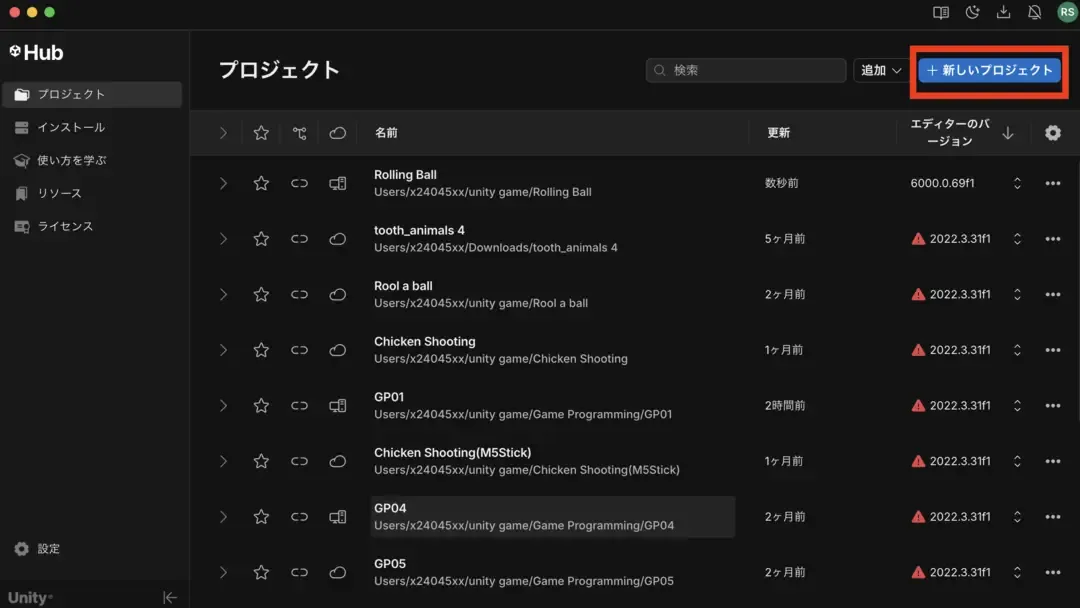Open 設定 at bottom of sidebar
This screenshot has height=608, width=1080.
click(48, 549)
